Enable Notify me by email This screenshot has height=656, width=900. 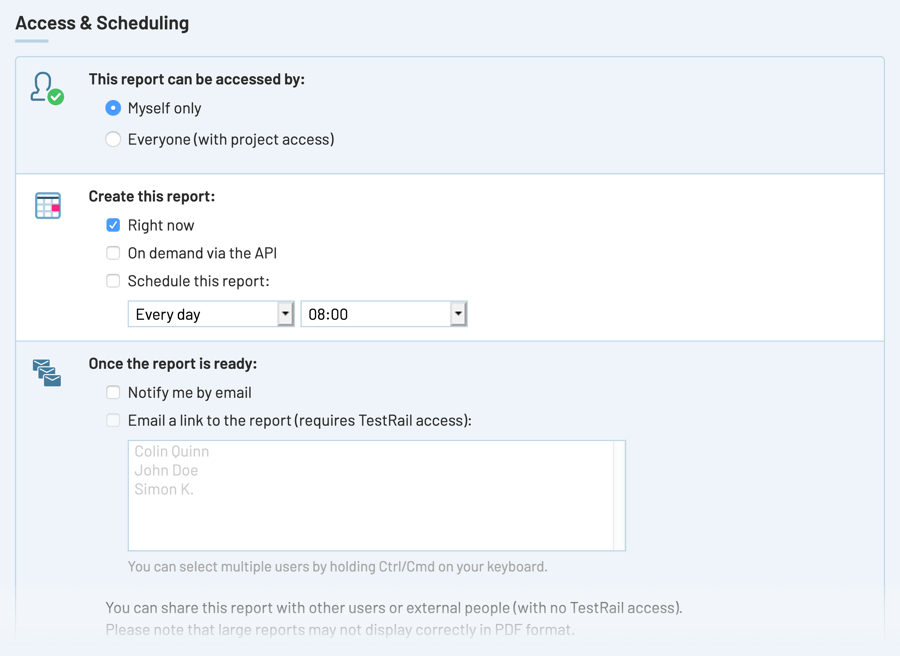point(113,392)
